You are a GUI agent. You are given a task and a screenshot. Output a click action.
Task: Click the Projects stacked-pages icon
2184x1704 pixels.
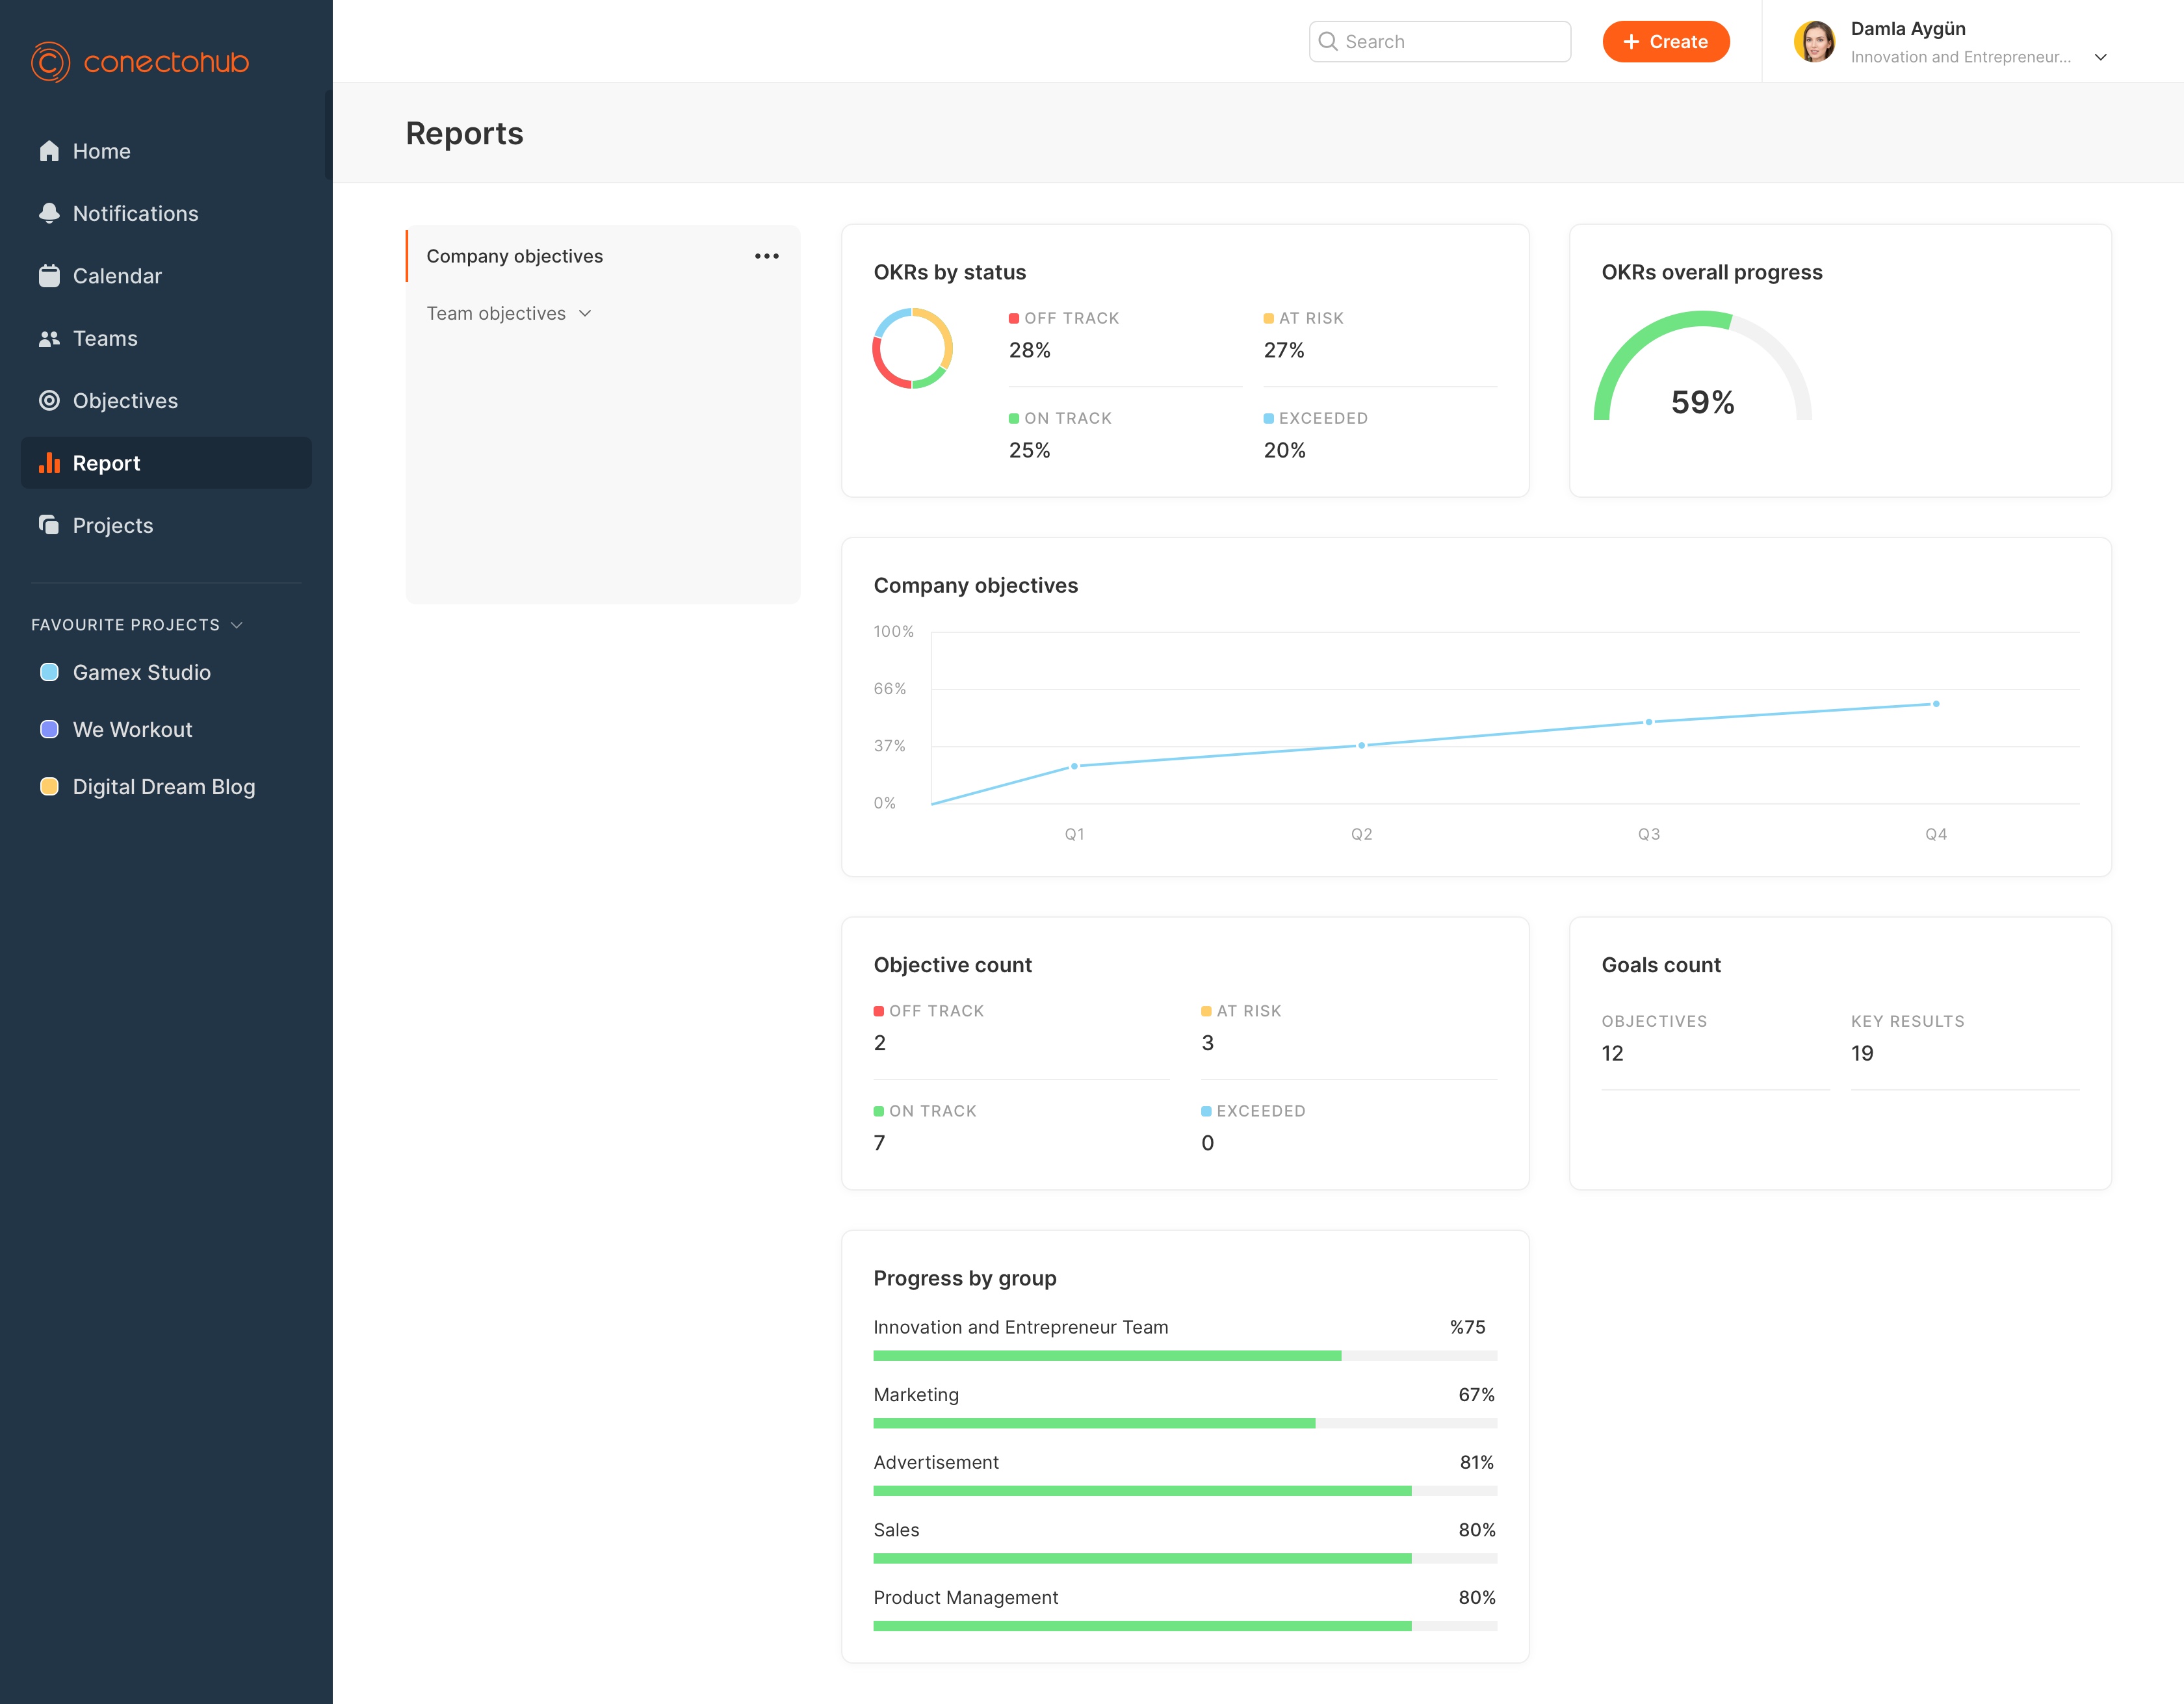pyautogui.click(x=49, y=525)
